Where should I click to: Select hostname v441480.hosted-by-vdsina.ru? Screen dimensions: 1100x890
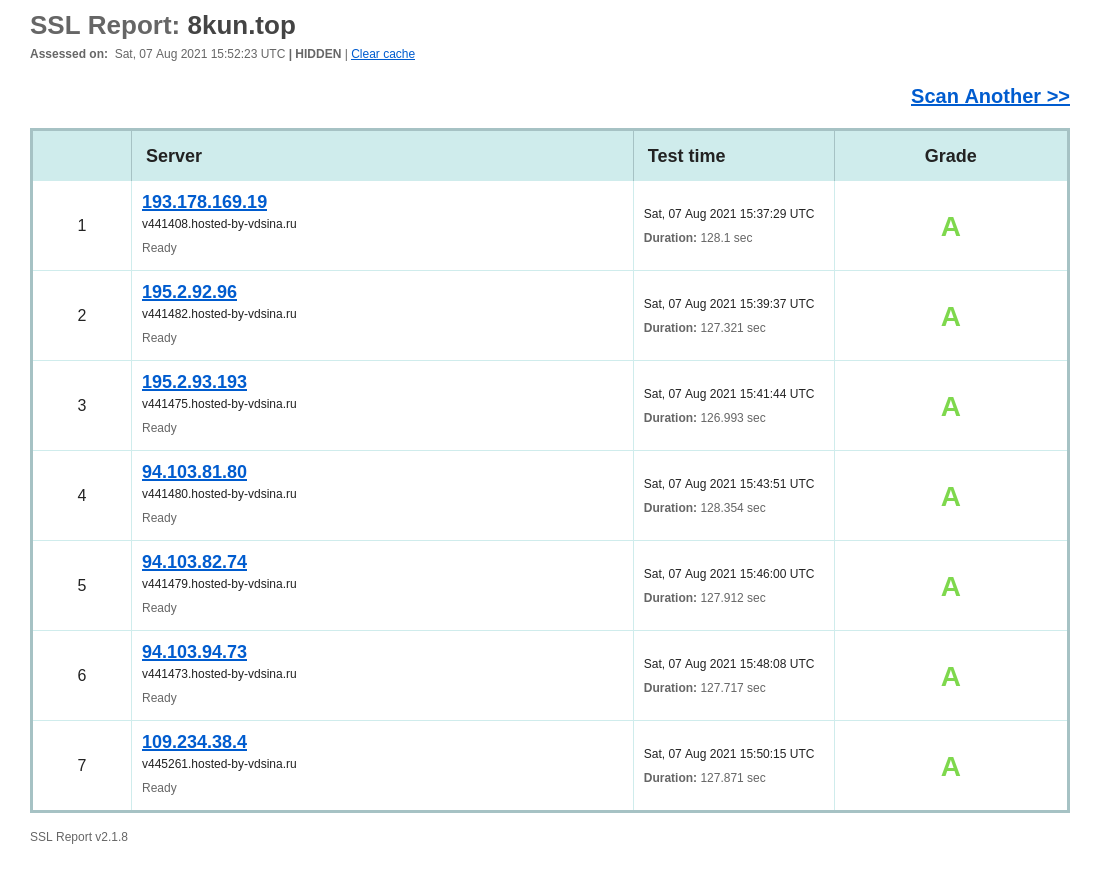coord(219,494)
